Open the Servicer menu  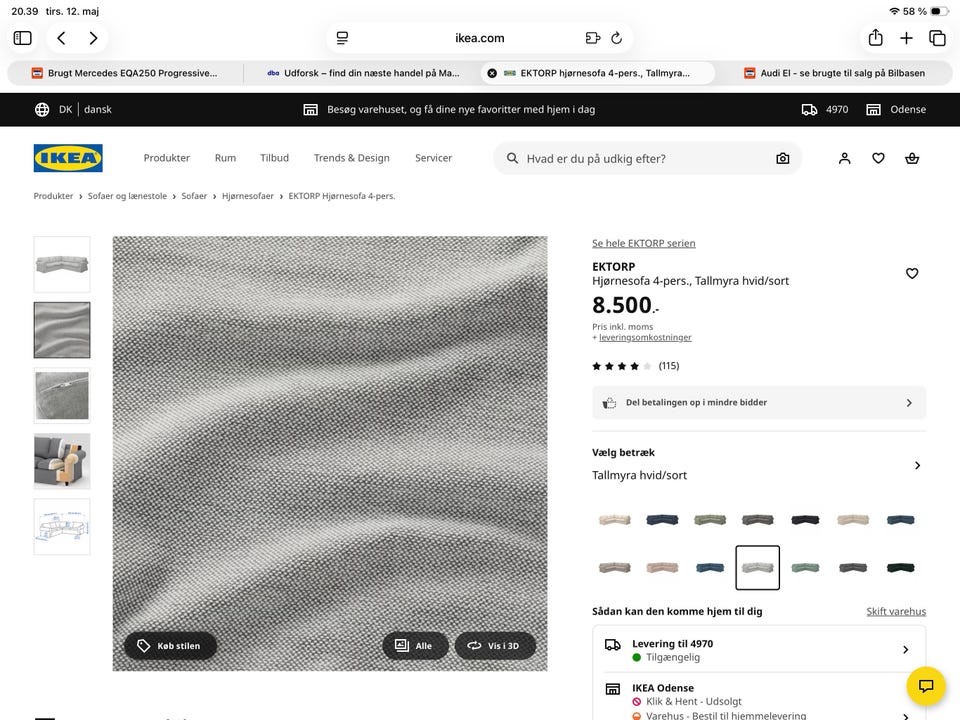click(433, 158)
